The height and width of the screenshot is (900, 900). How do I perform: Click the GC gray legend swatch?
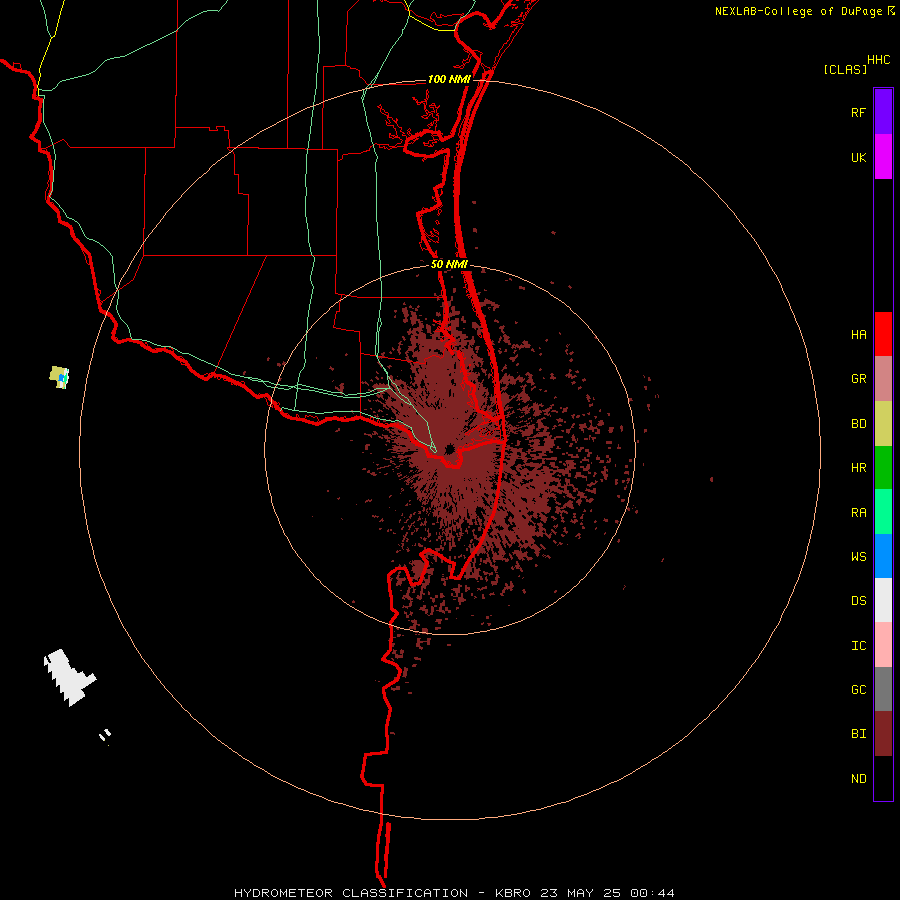(x=883, y=689)
